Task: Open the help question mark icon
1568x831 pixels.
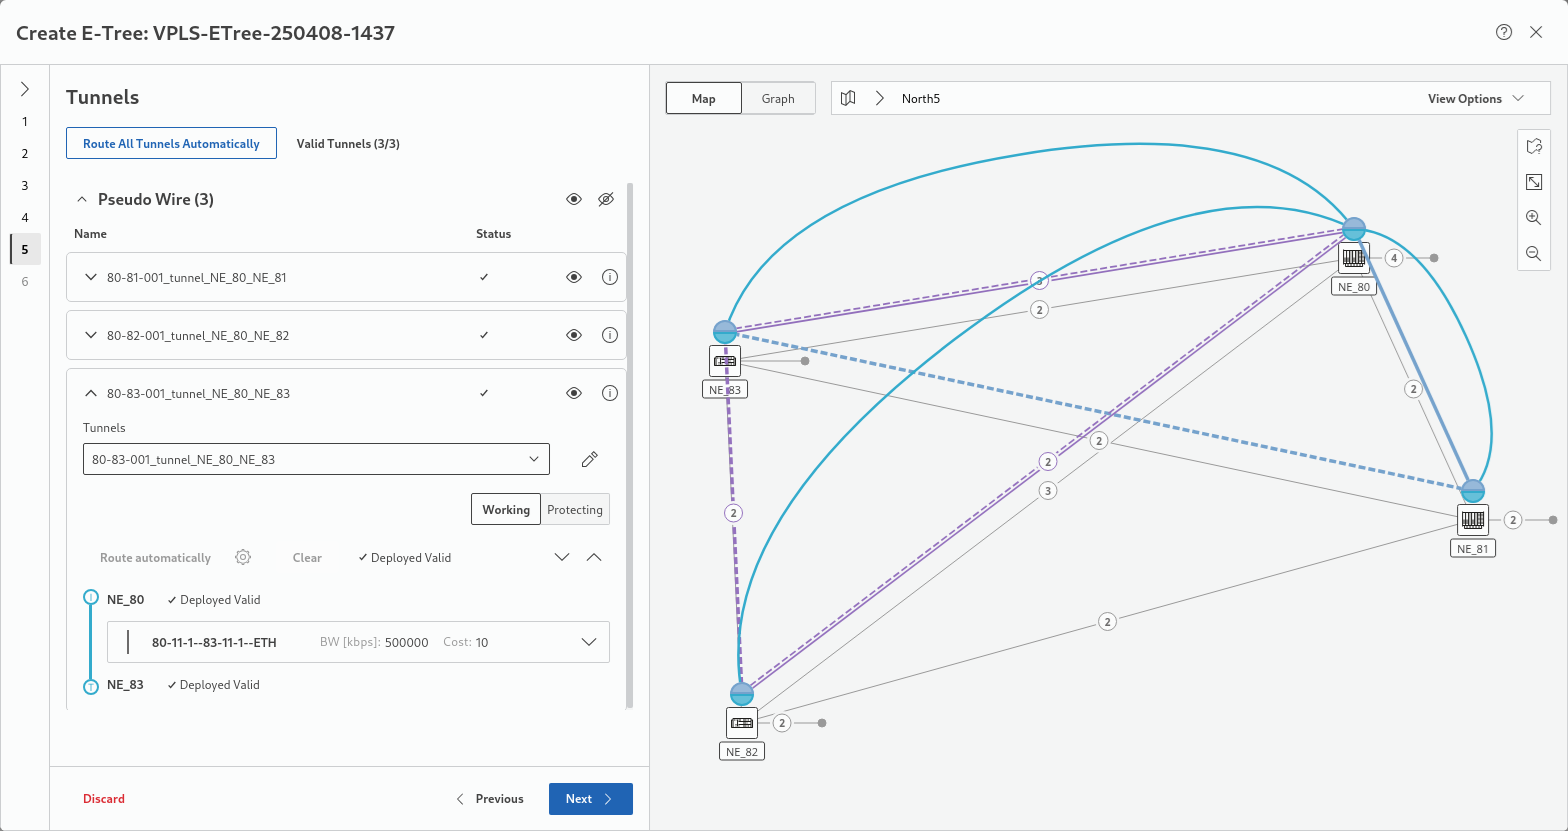Action: 1504,32
